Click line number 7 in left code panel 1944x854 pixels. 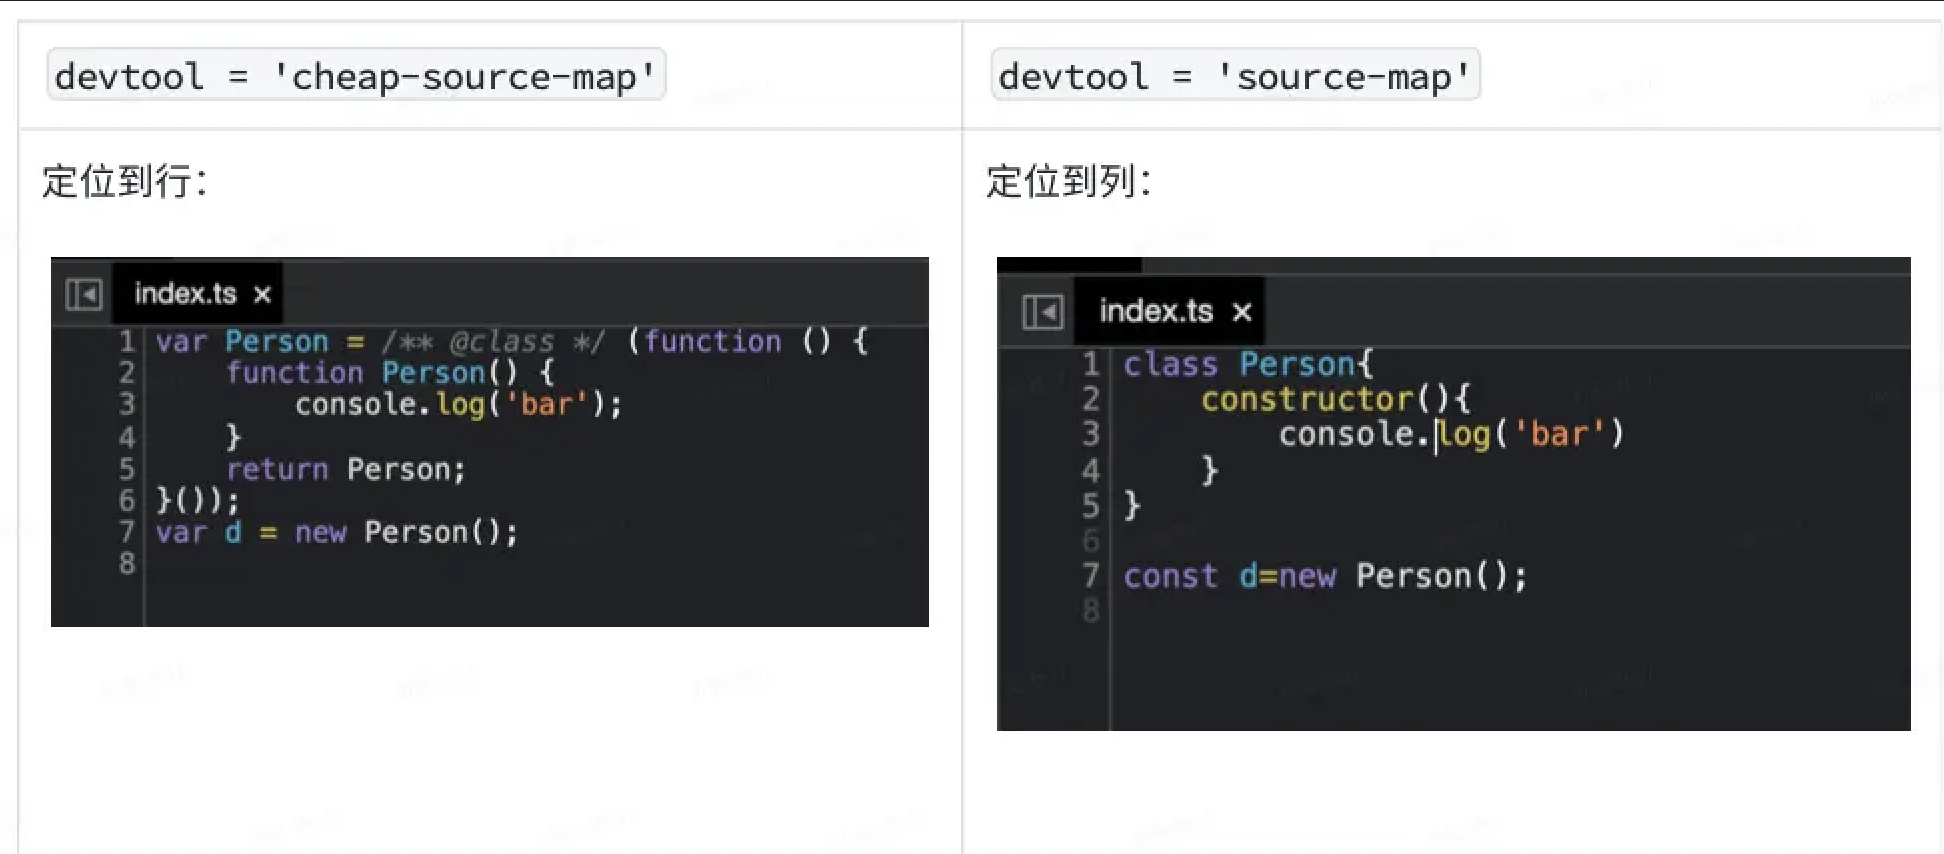pos(127,532)
